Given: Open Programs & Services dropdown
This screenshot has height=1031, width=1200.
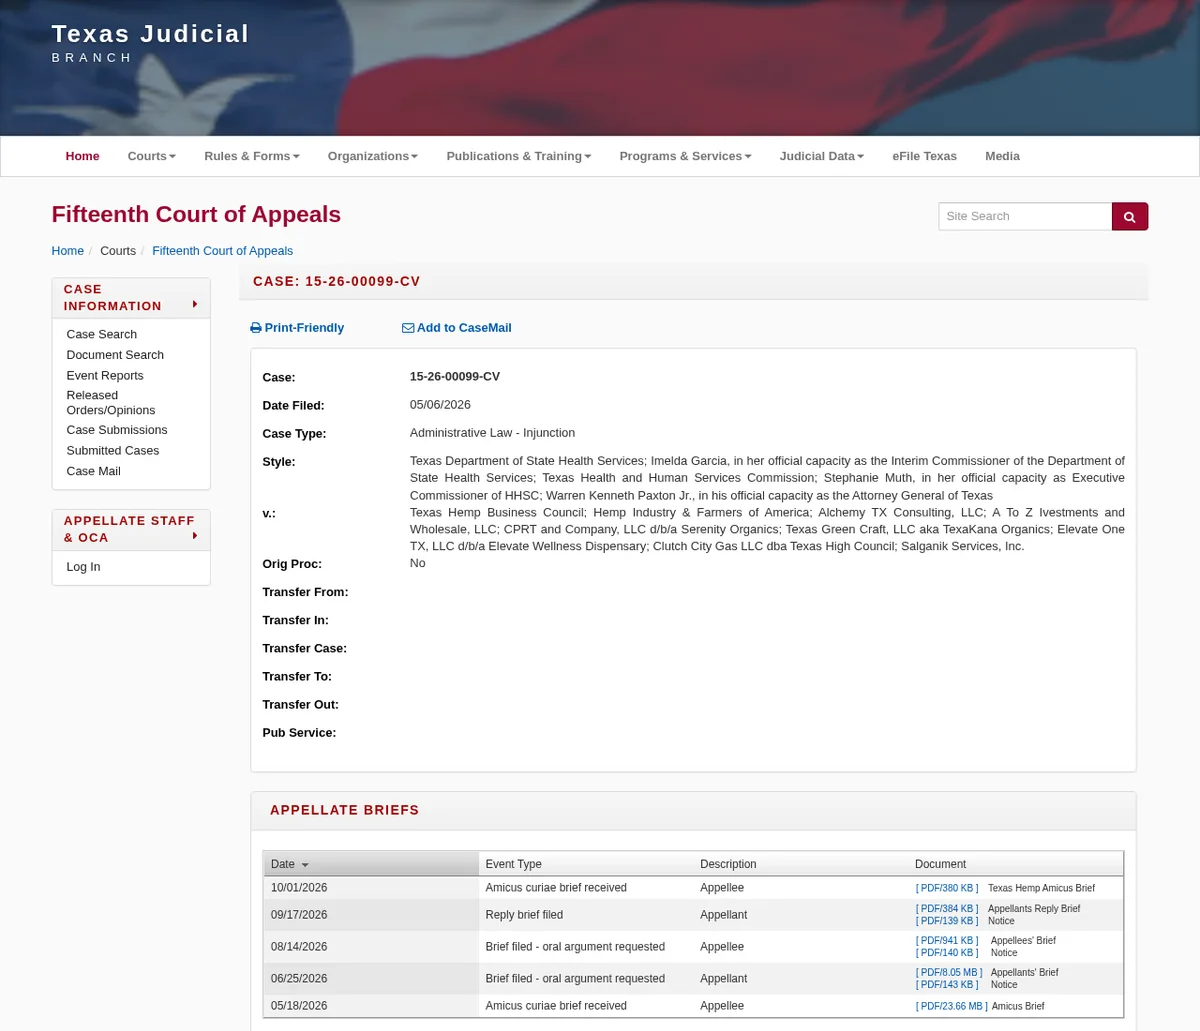Looking at the screenshot, I should click(x=685, y=156).
